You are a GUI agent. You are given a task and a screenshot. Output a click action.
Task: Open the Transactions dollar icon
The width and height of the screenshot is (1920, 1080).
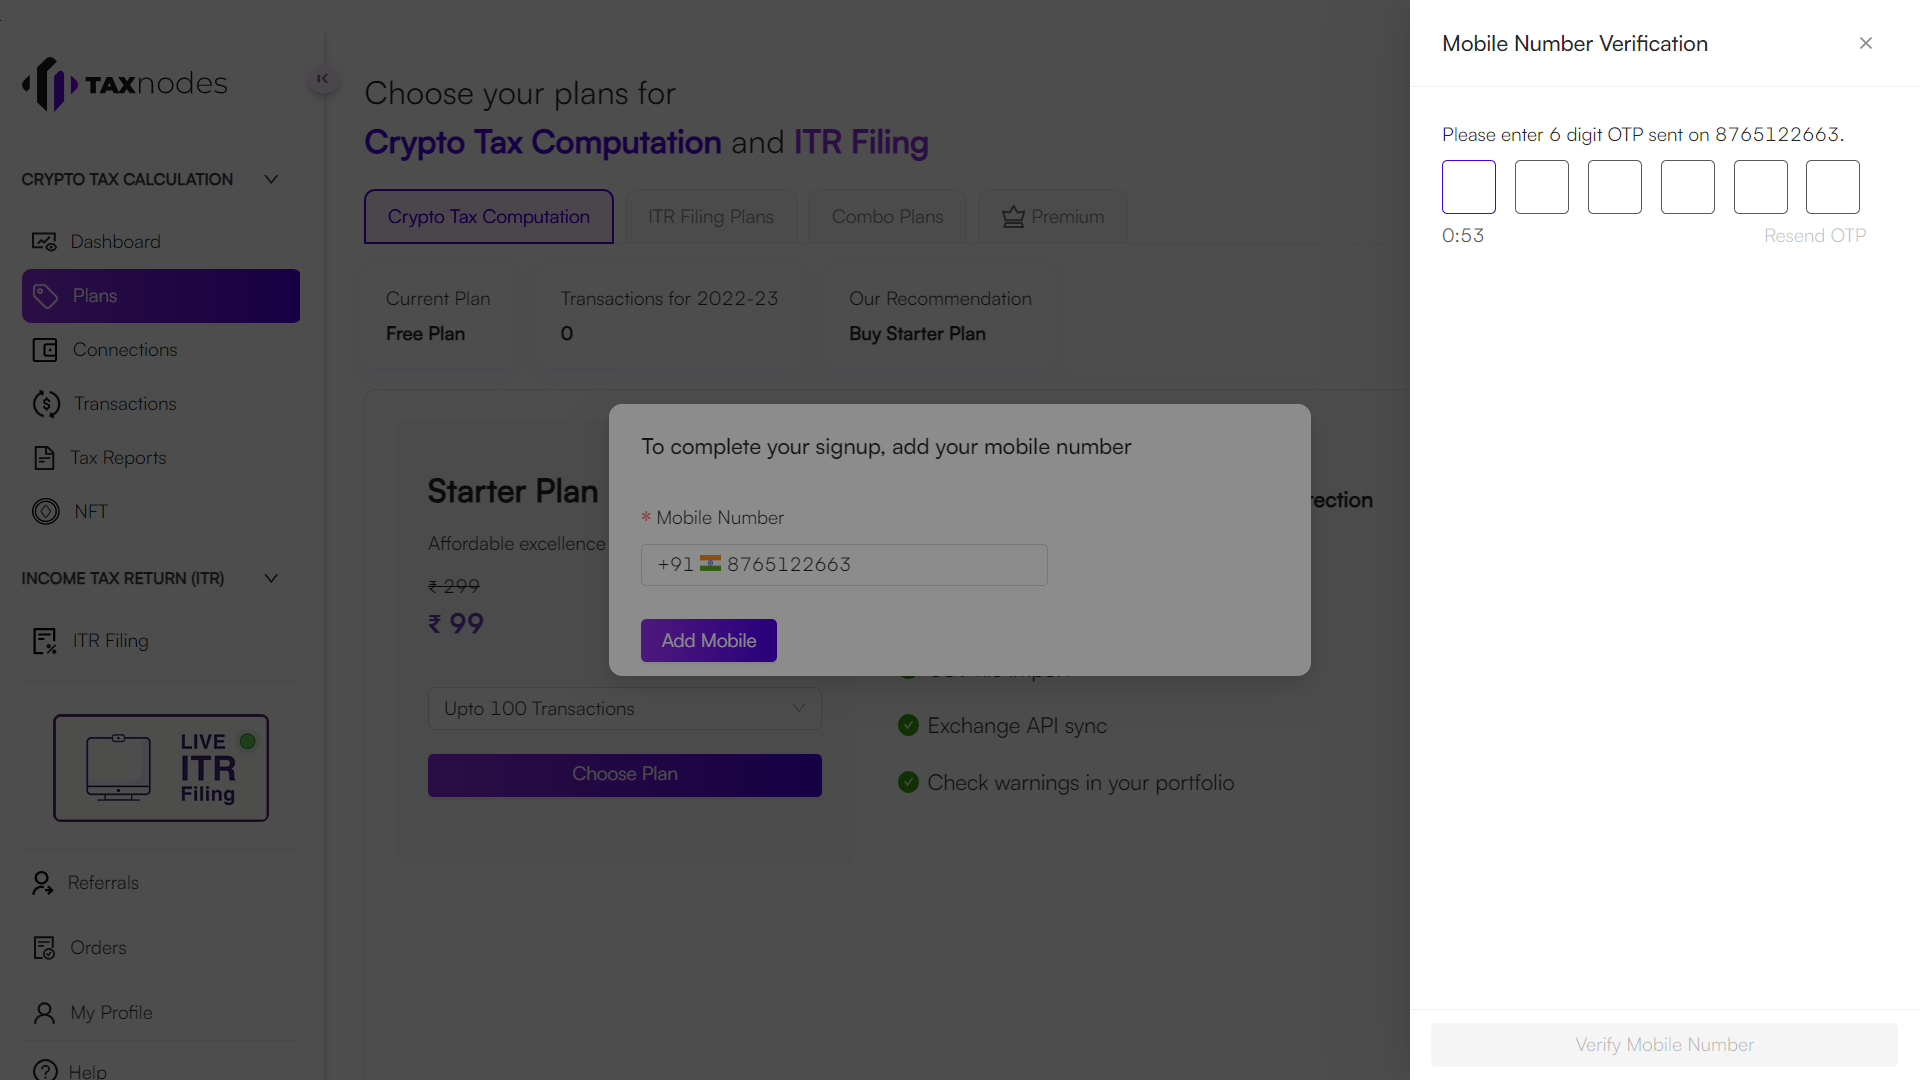point(46,404)
